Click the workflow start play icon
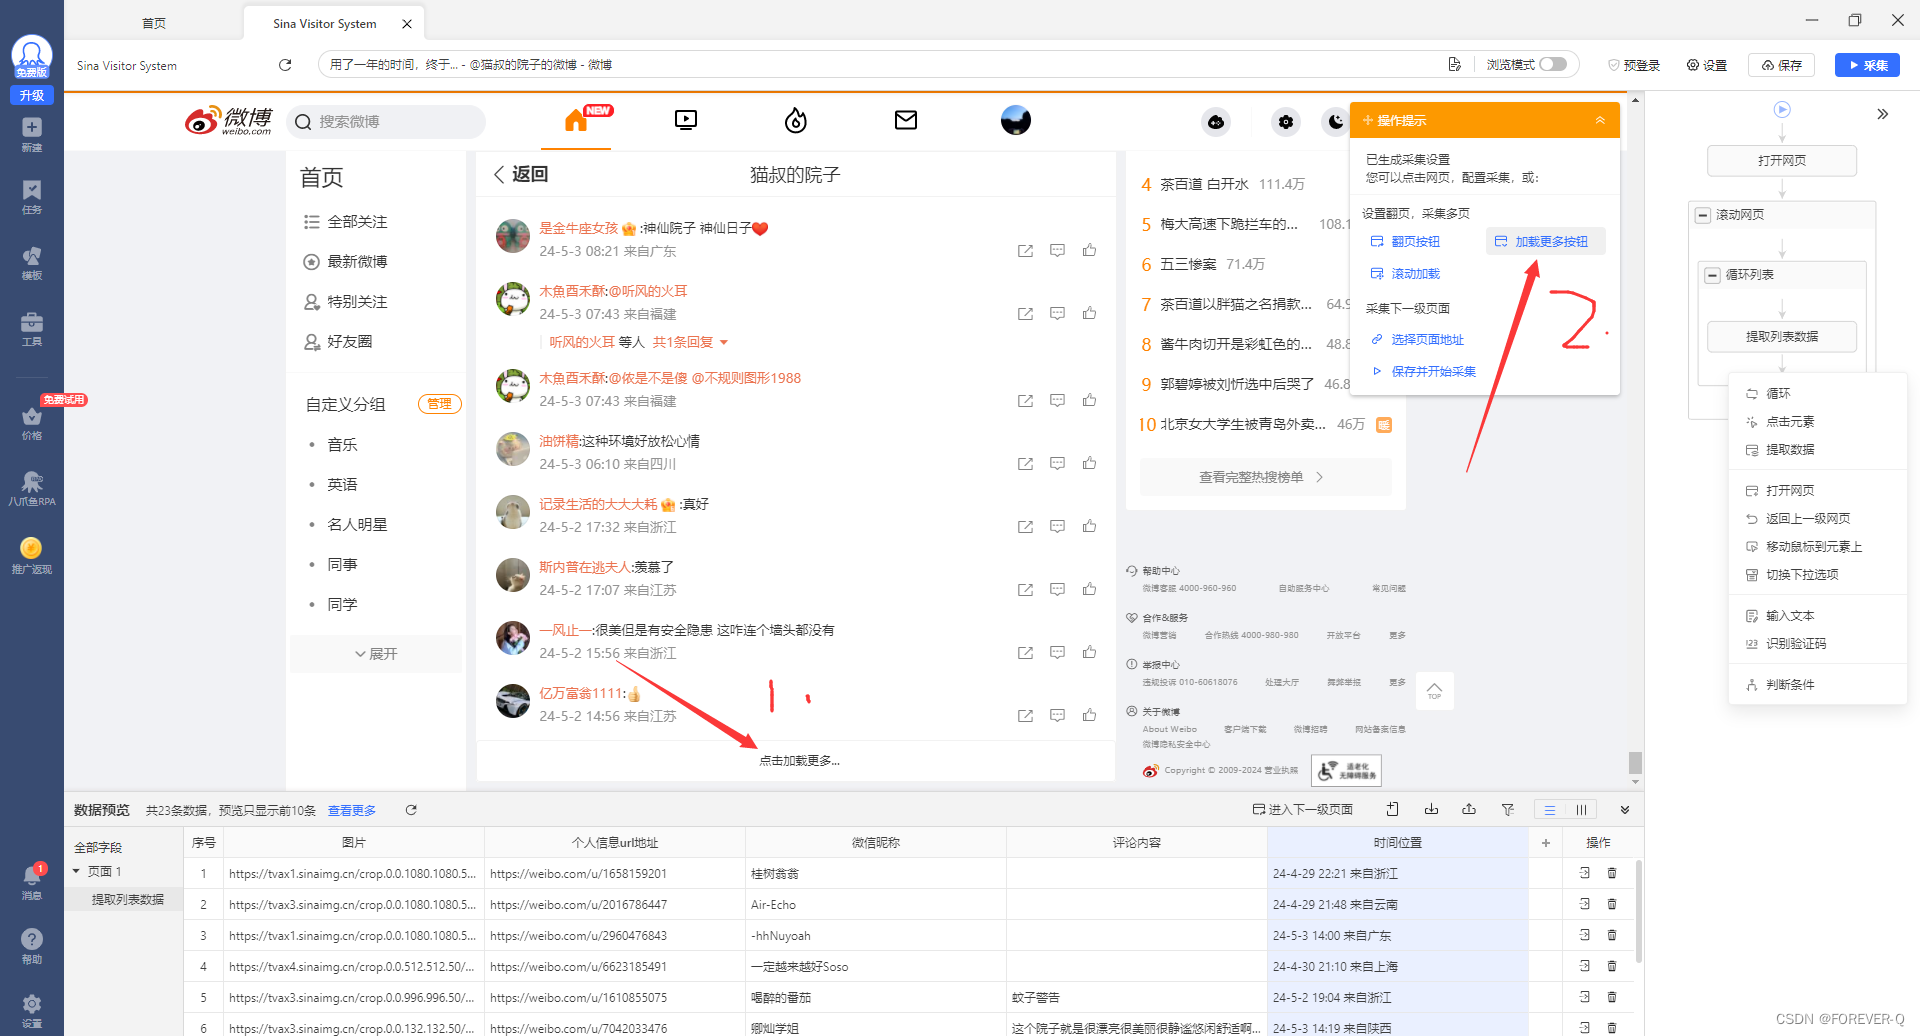The height and width of the screenshot is (1036, 1920). point(1782,109)
